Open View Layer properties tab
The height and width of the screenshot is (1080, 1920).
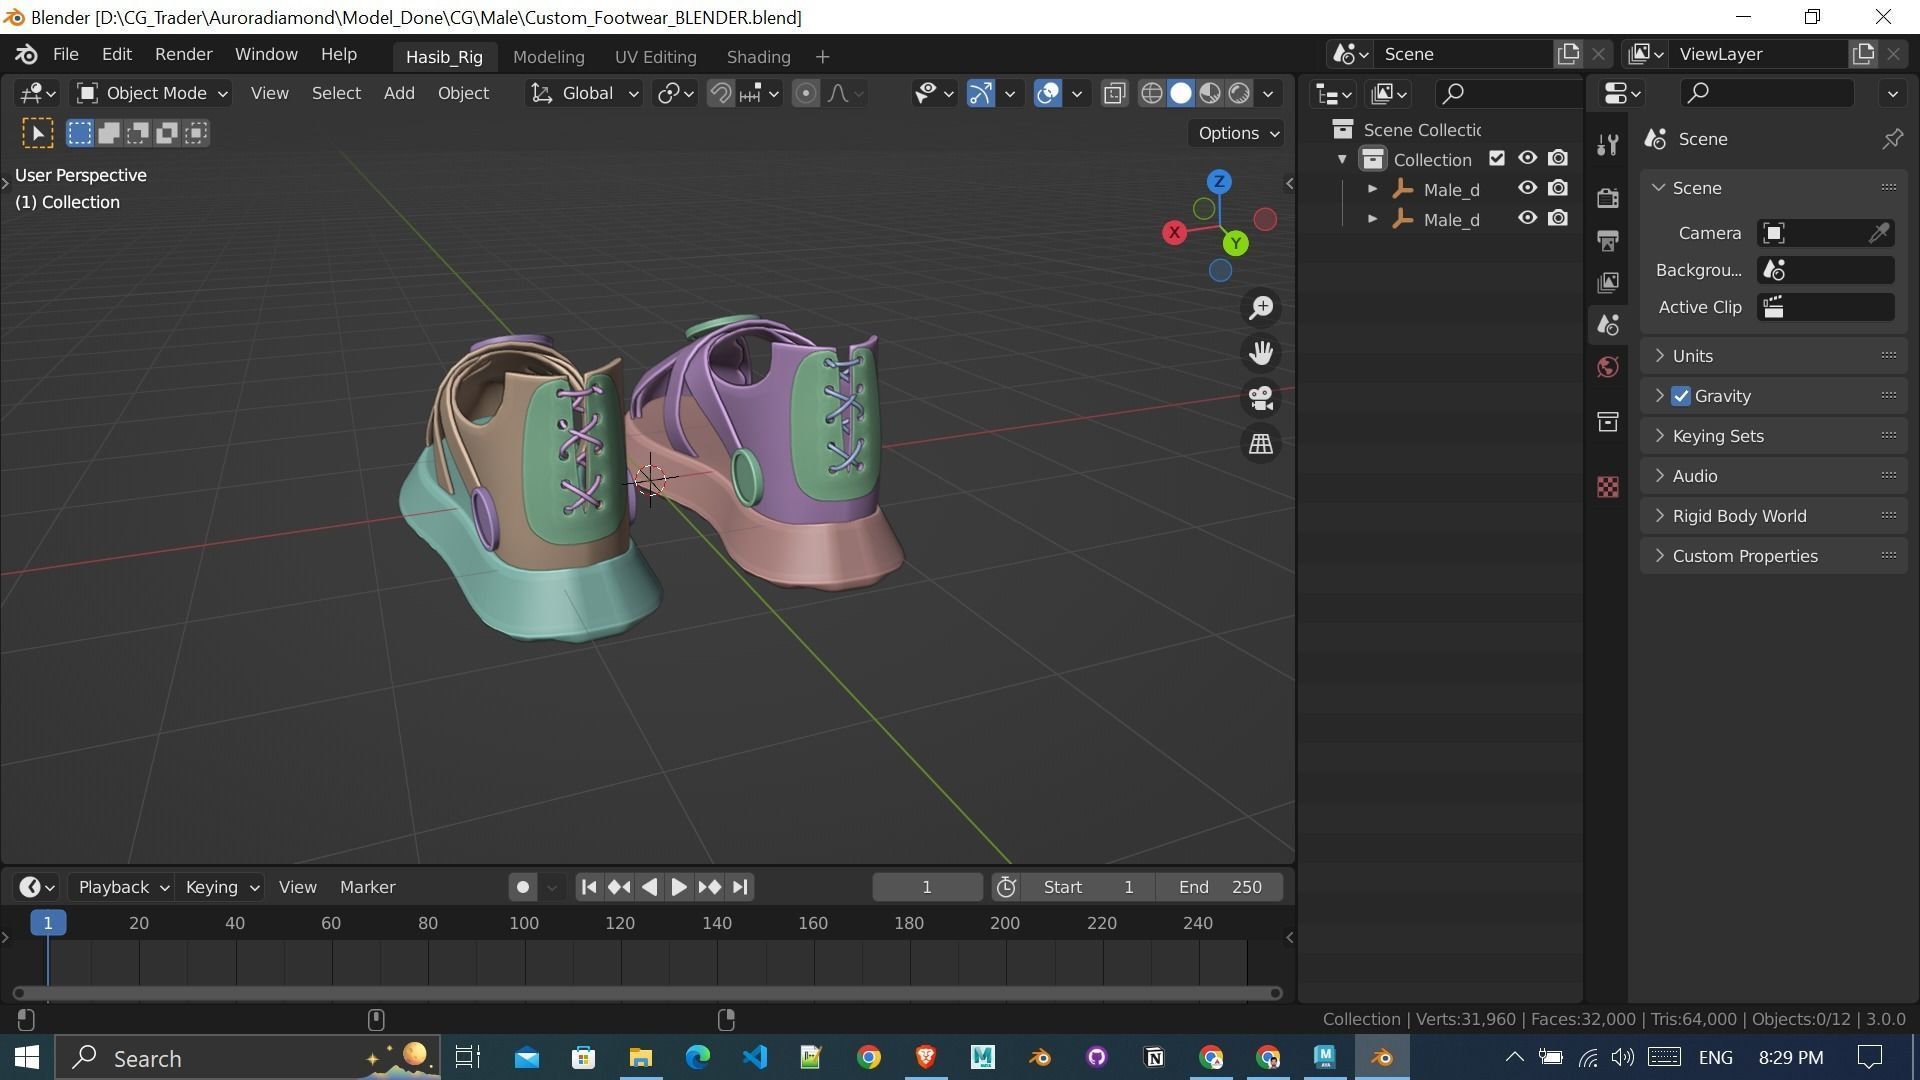point(1608,282)
